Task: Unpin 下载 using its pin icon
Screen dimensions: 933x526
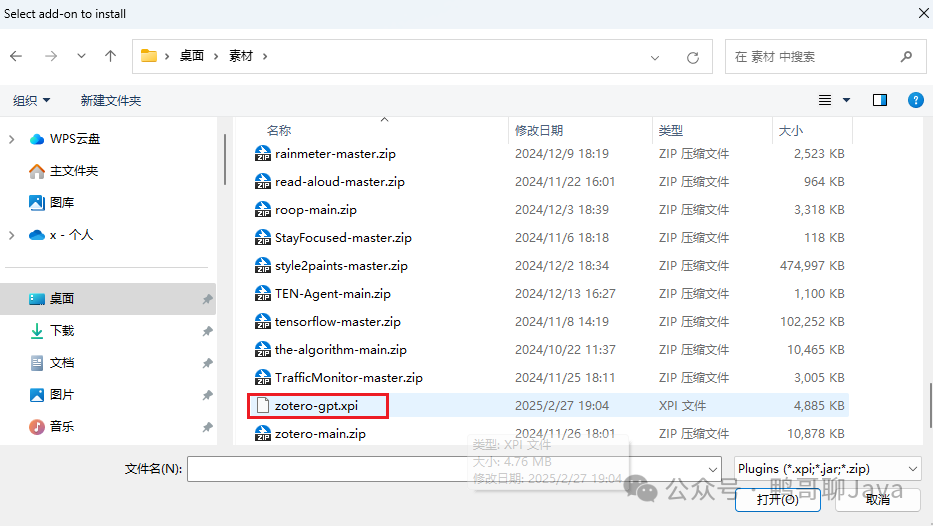Action: coord(207,331)
